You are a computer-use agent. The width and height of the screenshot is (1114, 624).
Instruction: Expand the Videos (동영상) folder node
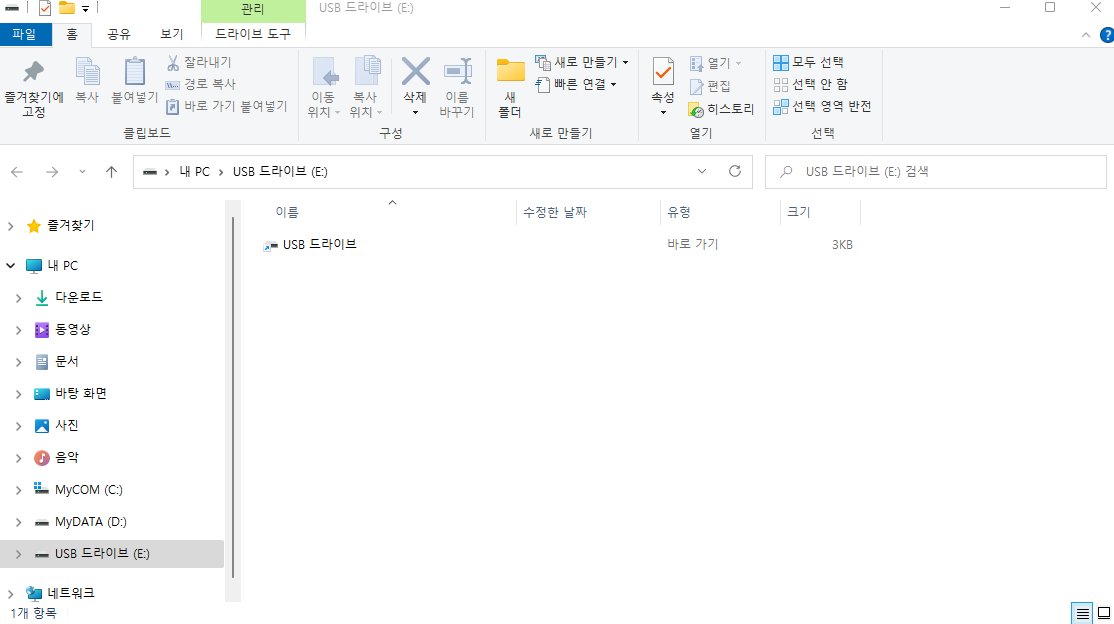coord(18,330)
